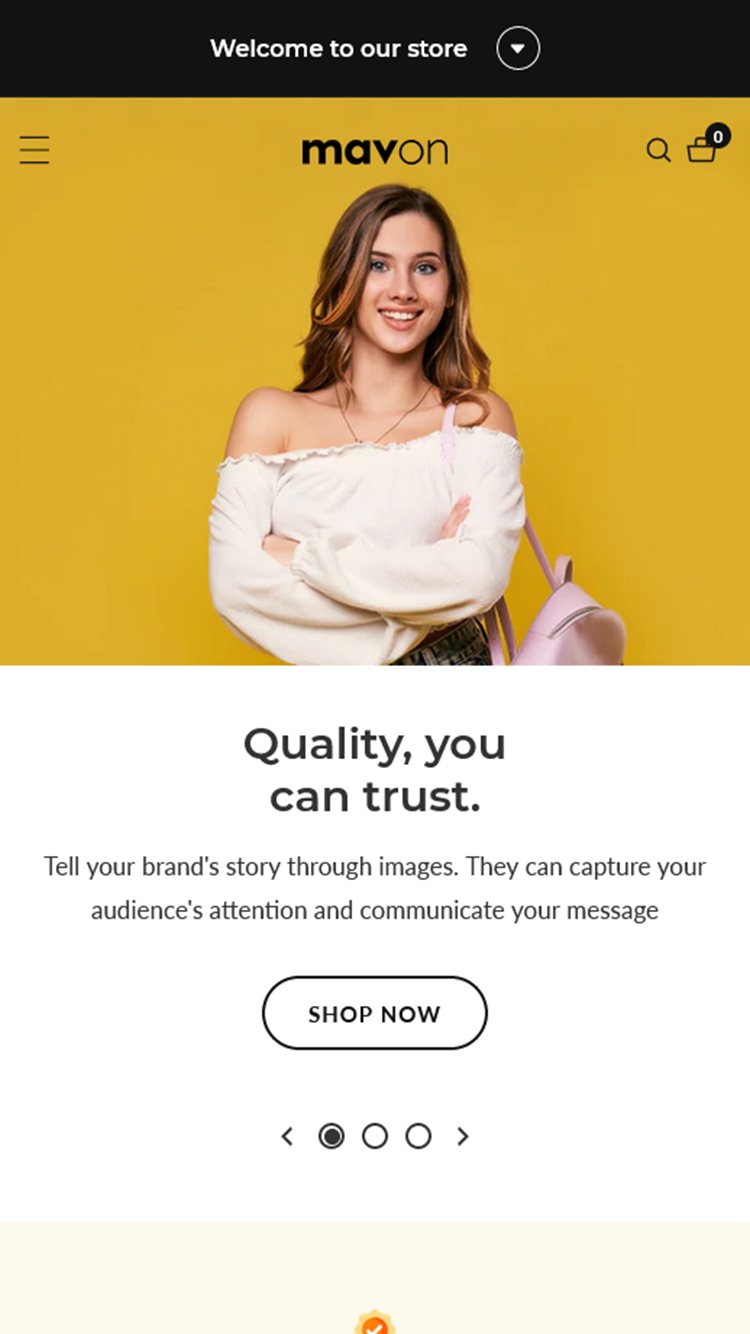Select the first slide indicator dot
This screenshot has width=750, height=1334.
pos(331,1136)
